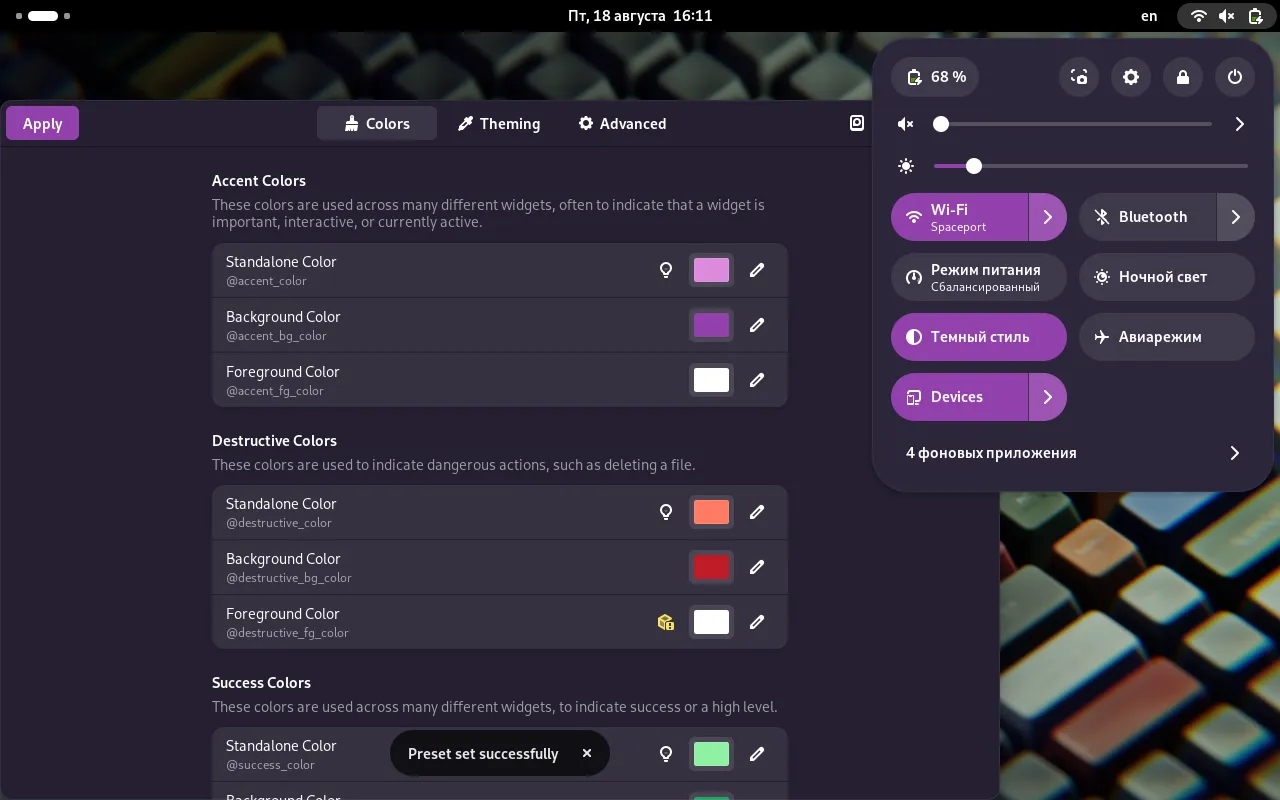Edit destructive Background Color with pencil icon
This screenshot has height=800, width=1280.
(757, 567)
